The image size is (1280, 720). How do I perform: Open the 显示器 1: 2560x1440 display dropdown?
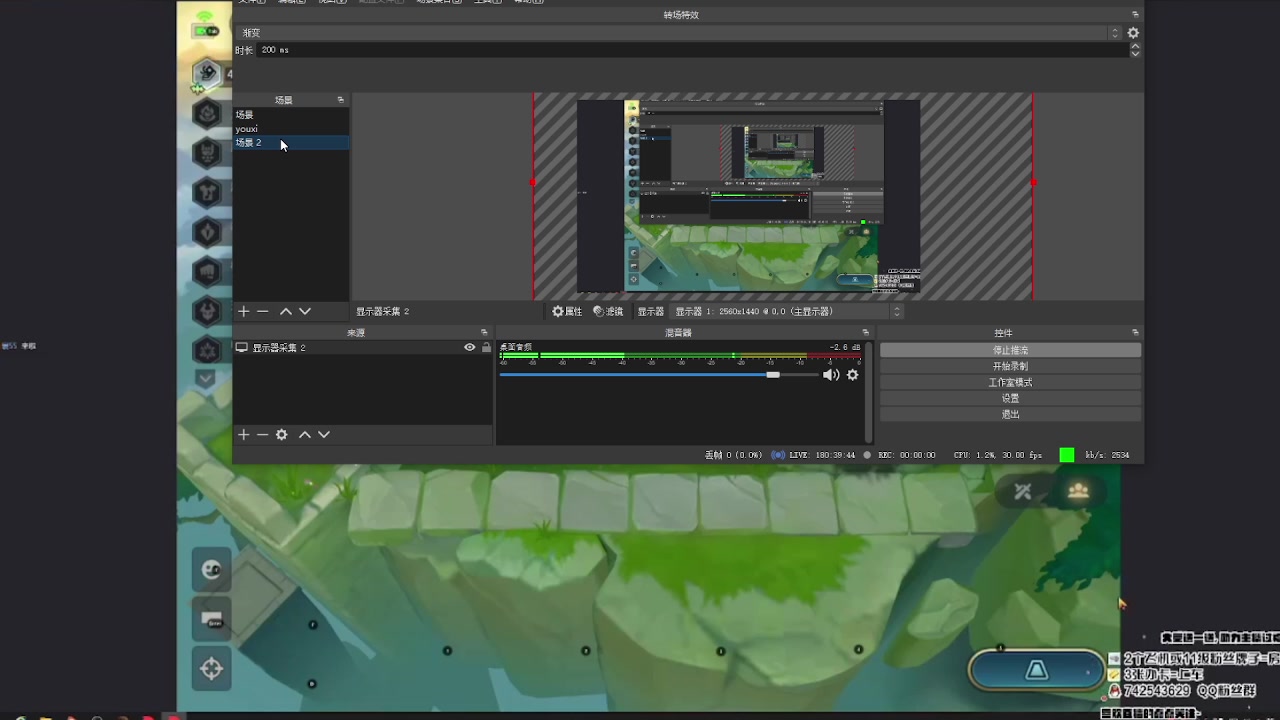788,312
